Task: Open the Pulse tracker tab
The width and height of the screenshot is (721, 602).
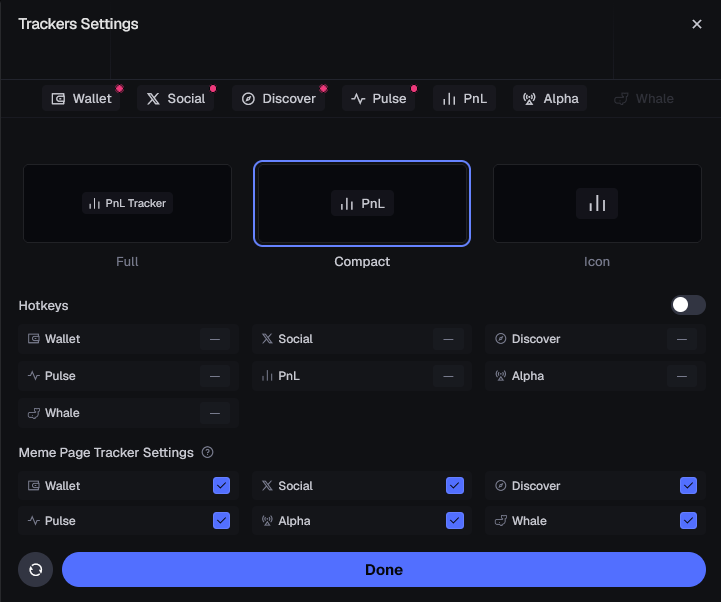Action: click(x=378, y=98)
